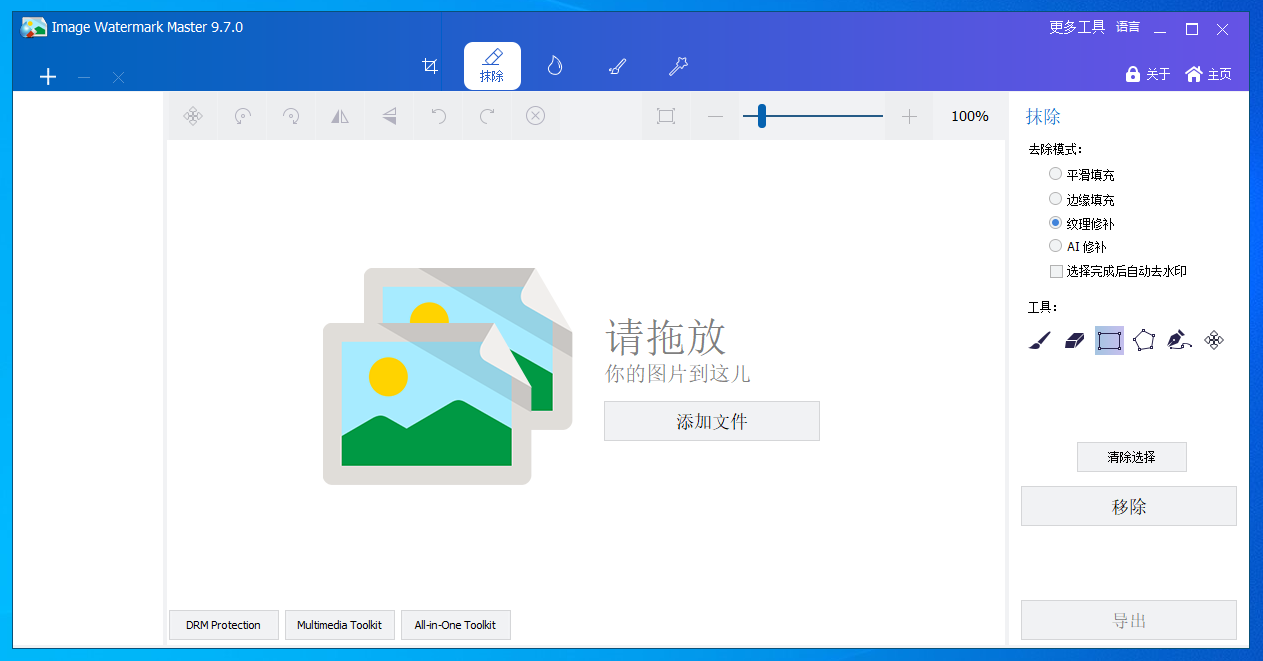Flip image horizontally using toolbar icon
Viewport: 1263px width, 661px height.
[340, 116]
